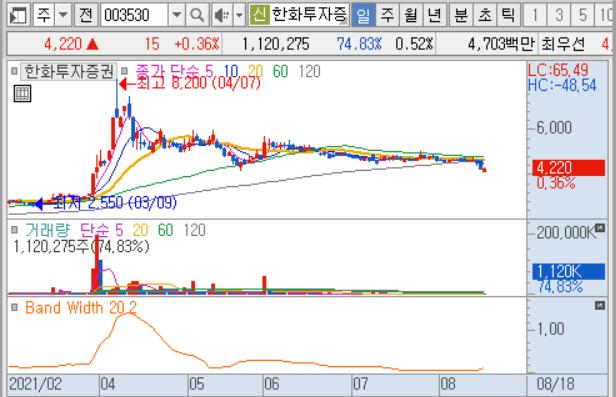The image size is (616, 397).
Task: Click the magnifier stock search icon
Action: (197, 15)
